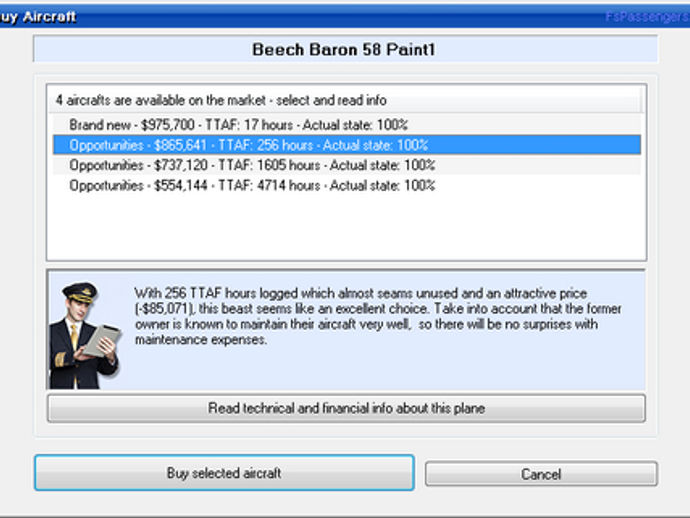This screenshot has width=690, height=518.
Task: Click the Buy selected aircraft button
Action: pos(224,473)
